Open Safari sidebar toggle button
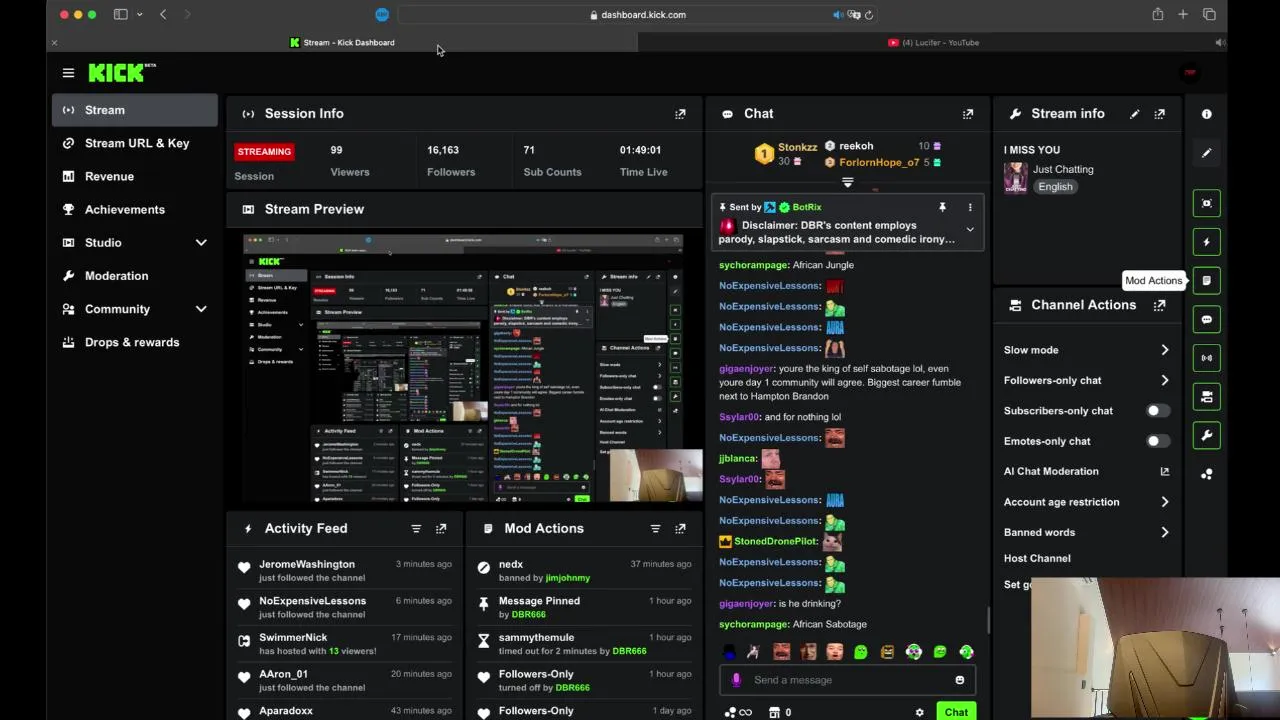The width and height of the screenshot is (1280, 720). [x=120, y=15]
